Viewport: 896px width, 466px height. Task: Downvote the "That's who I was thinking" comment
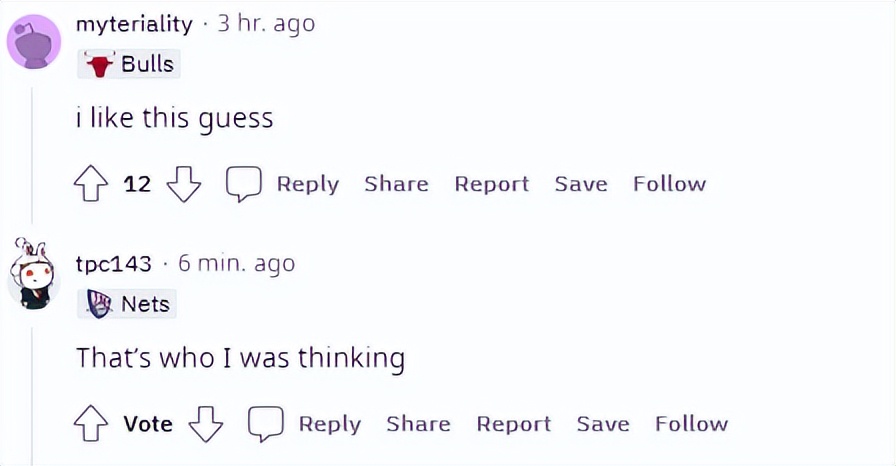click(206, 424)
